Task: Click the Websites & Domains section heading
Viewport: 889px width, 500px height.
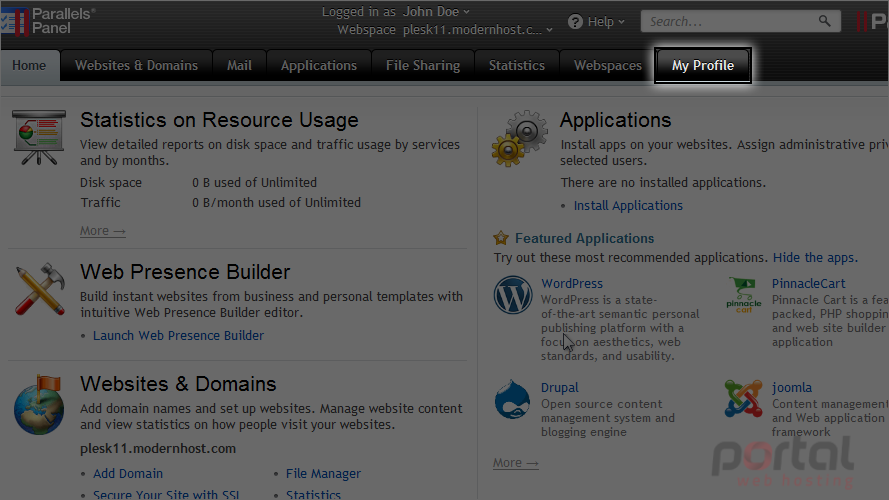Action: (x=178, y=384)
